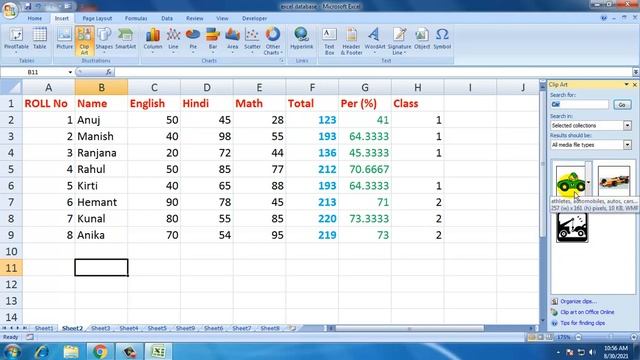Switch to the Formulas tab
Image resolution: width=640 pixels, height=360 pixels.
click(136, 18)
